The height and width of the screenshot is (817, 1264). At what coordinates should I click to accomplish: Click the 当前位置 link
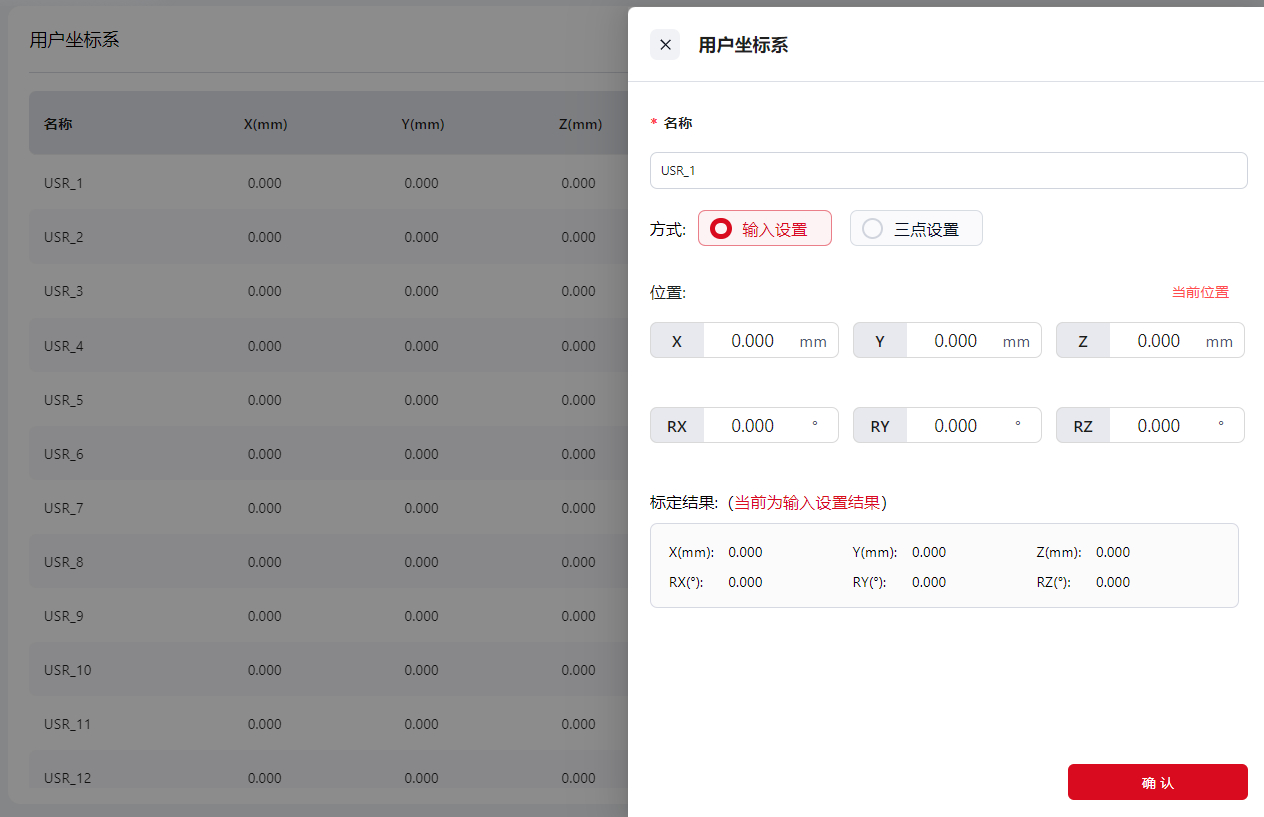coord(1200,292)
